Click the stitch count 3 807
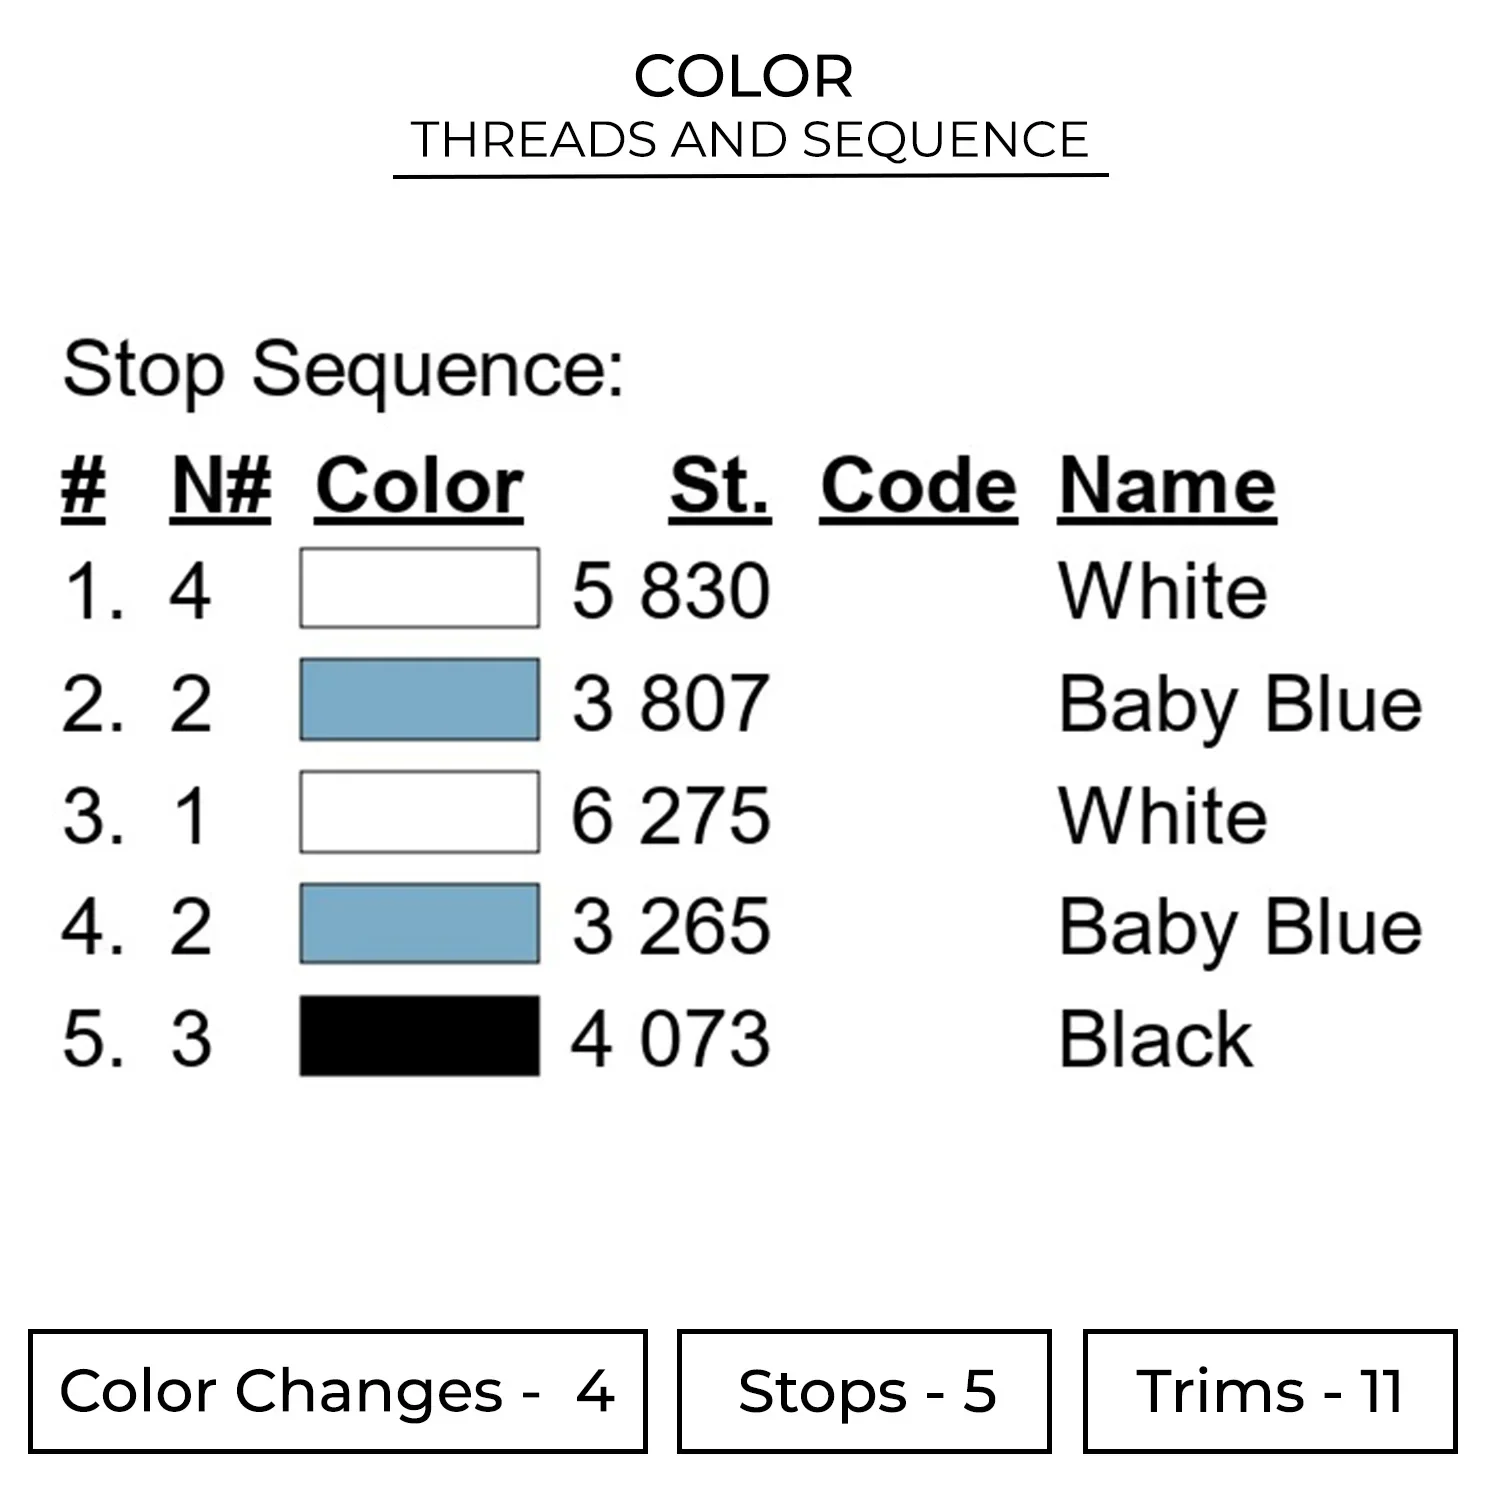1500x1500 pixels. (671, 702)
